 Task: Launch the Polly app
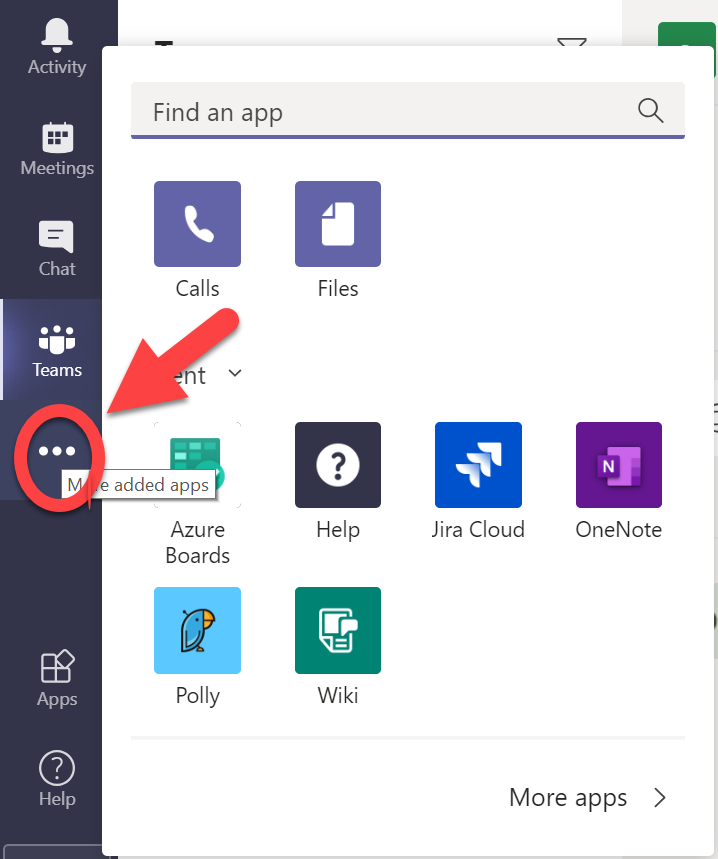pyautogui.click(x=197, y=630)
